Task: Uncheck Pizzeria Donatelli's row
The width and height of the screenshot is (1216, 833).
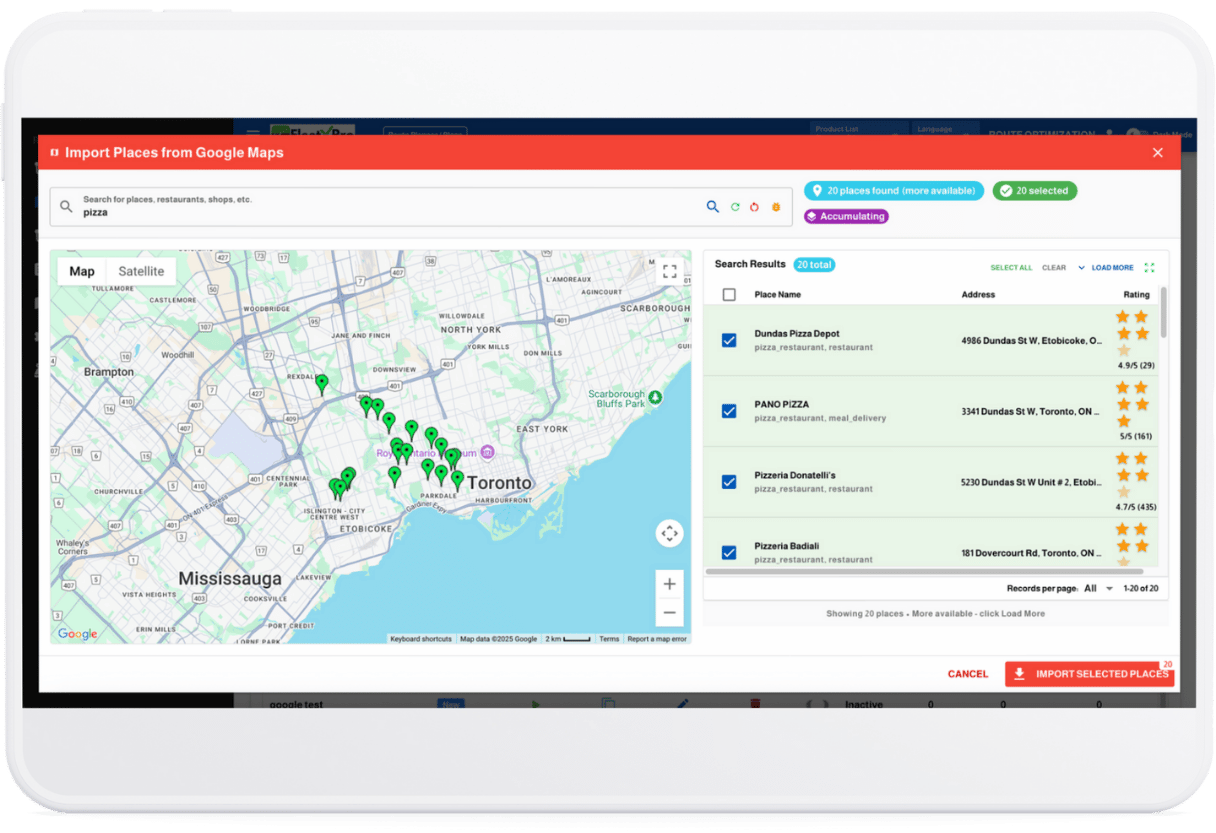Action: (729, 482)
